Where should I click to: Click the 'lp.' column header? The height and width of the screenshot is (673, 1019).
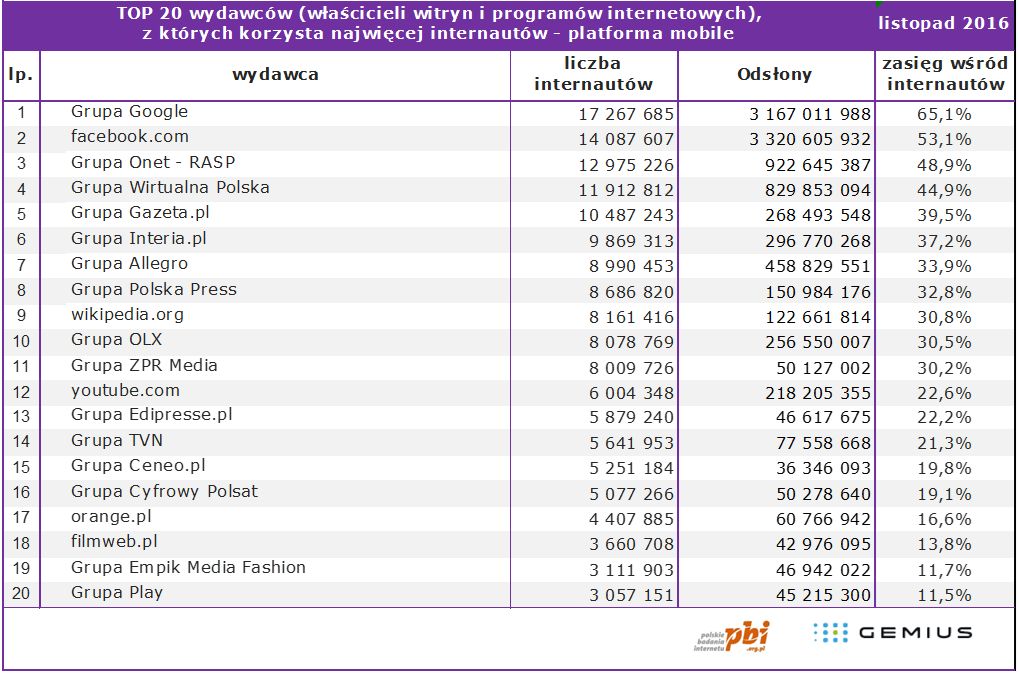point(21,75)
